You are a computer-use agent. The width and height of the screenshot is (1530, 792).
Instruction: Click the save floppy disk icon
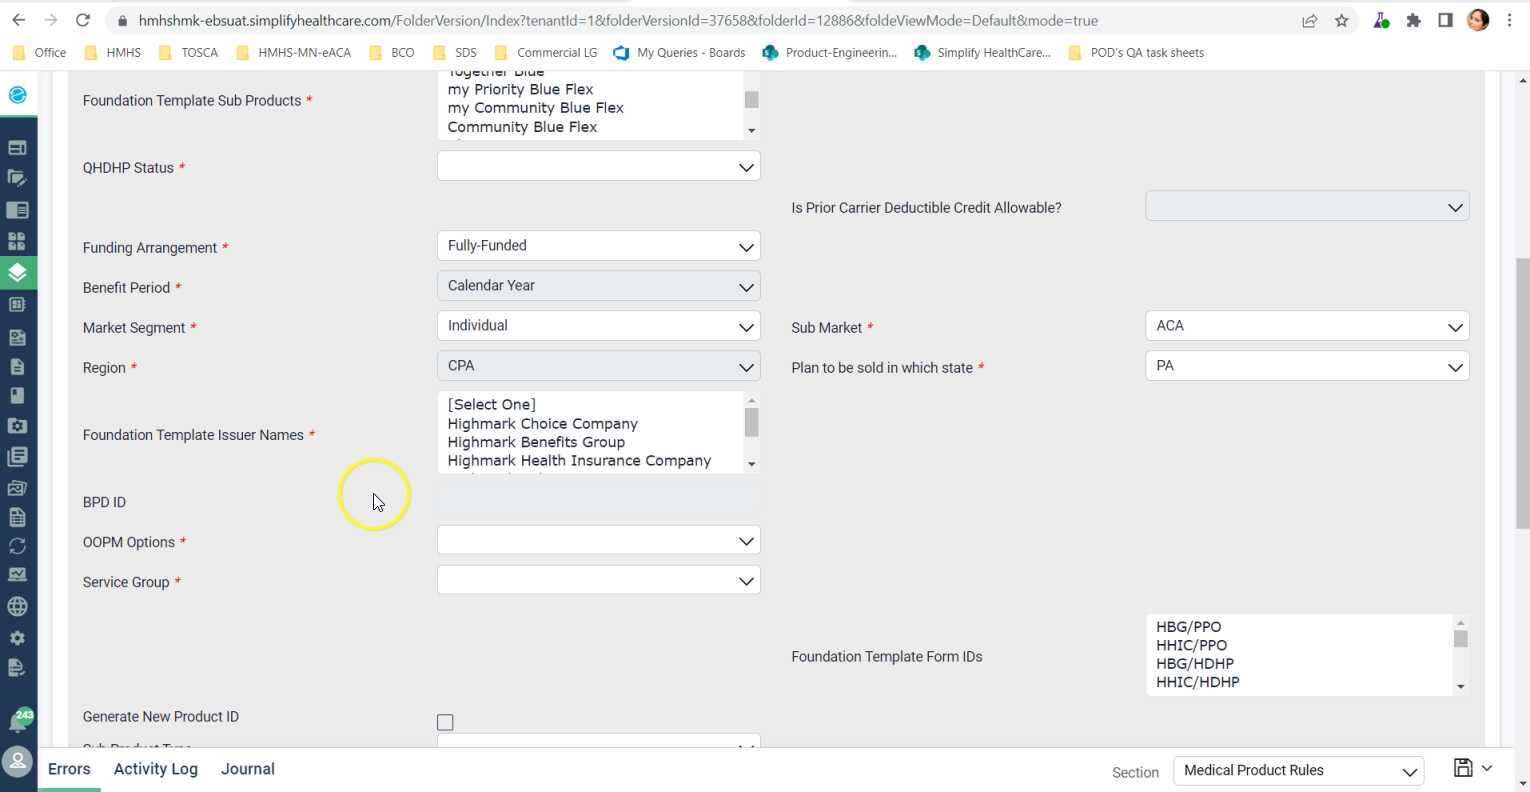(x=1462, y=768)
